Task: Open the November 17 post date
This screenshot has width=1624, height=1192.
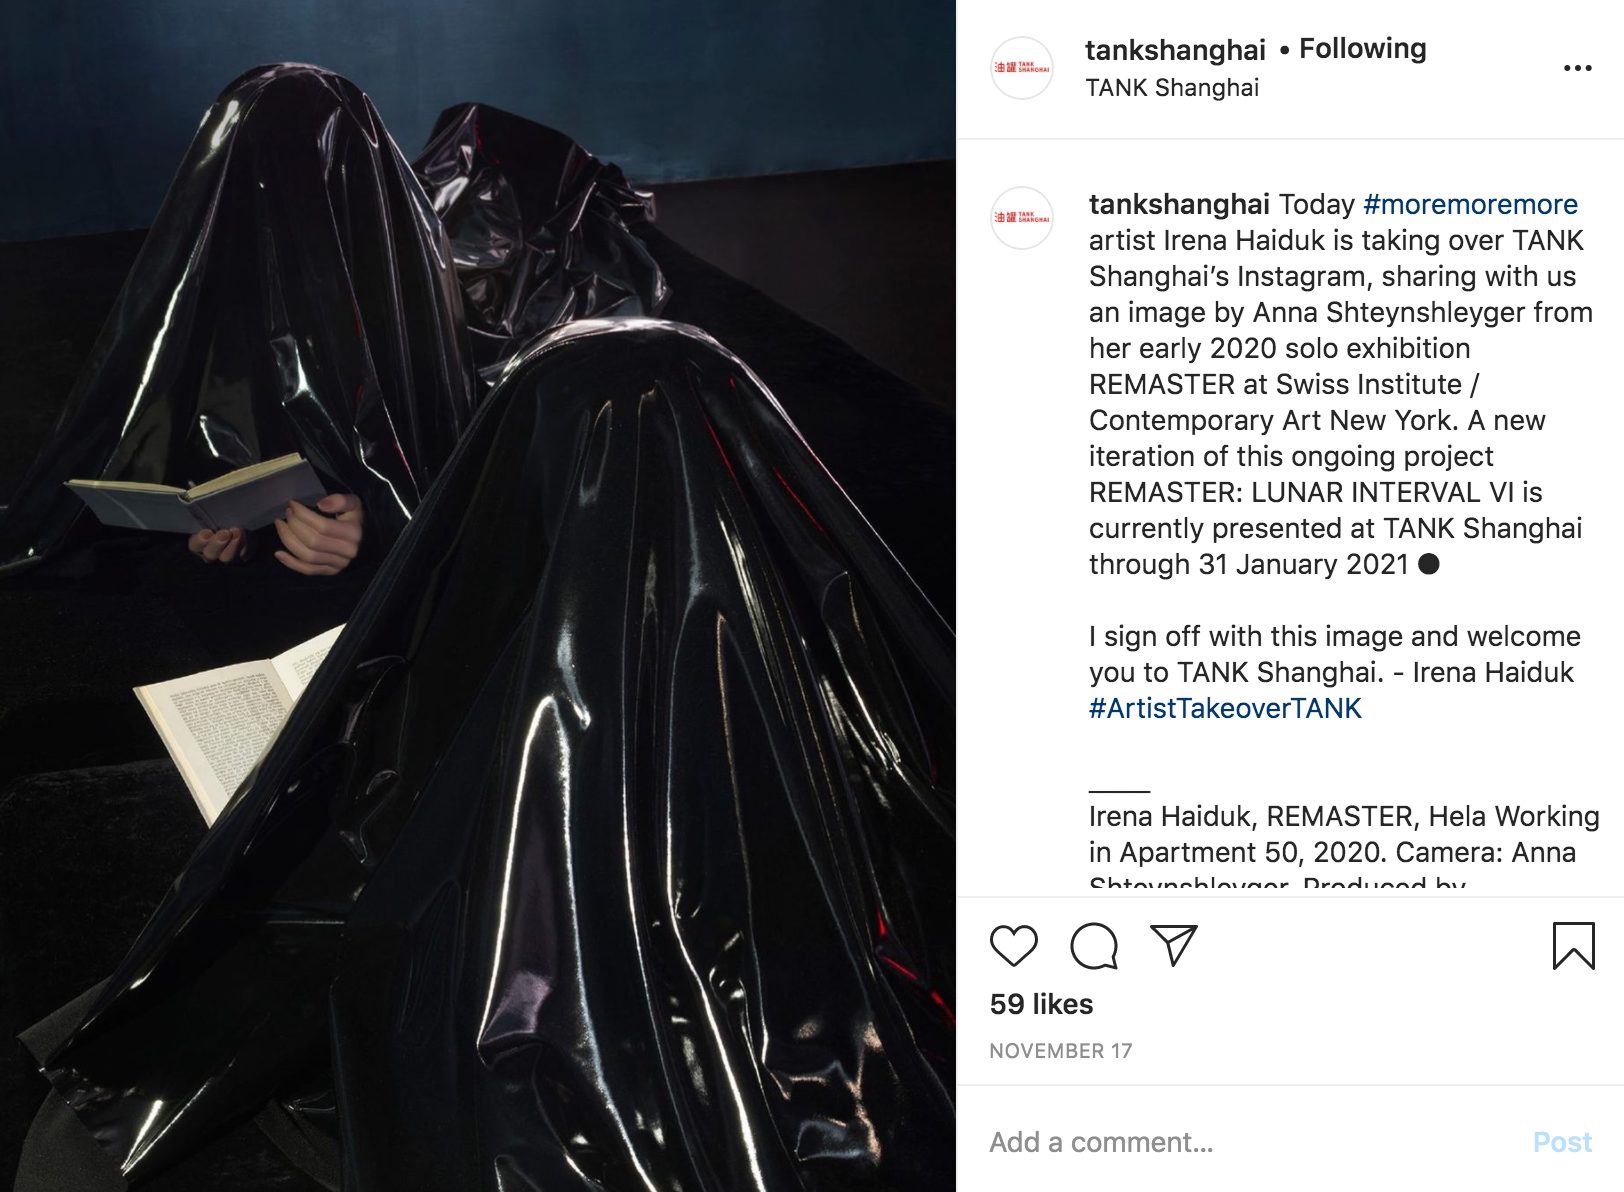Action: click(1060, 1051)
